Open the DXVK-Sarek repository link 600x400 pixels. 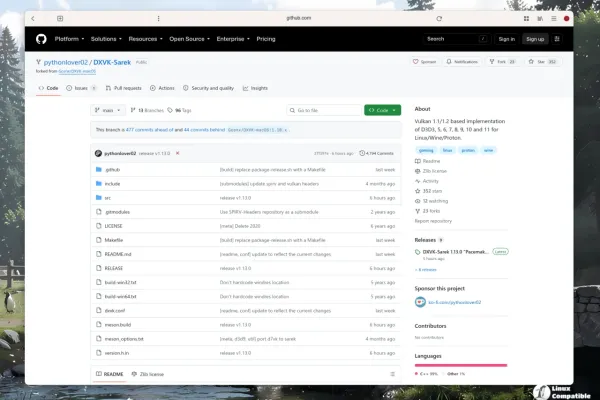pyautogui.click(x=112, y=62)
